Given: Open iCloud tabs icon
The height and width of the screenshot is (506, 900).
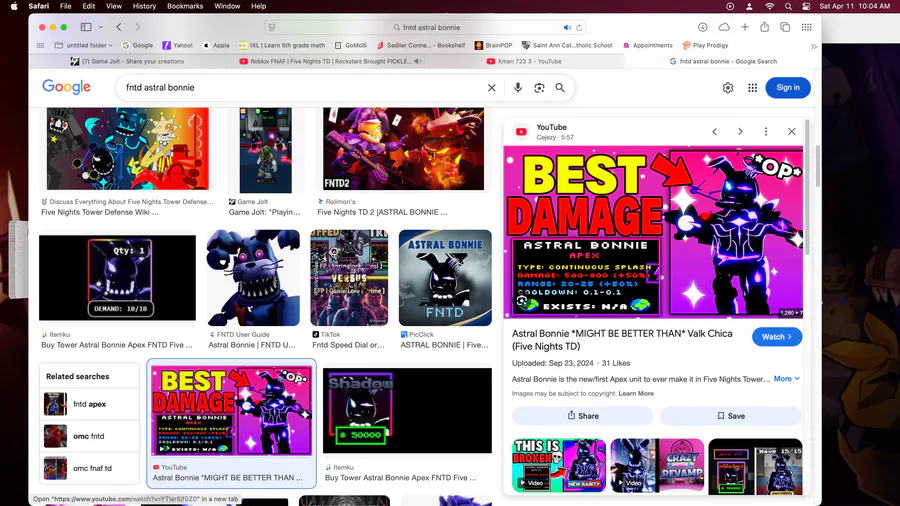Looking at the screenshot, I should pyautogui.click(x=724, y=27).
